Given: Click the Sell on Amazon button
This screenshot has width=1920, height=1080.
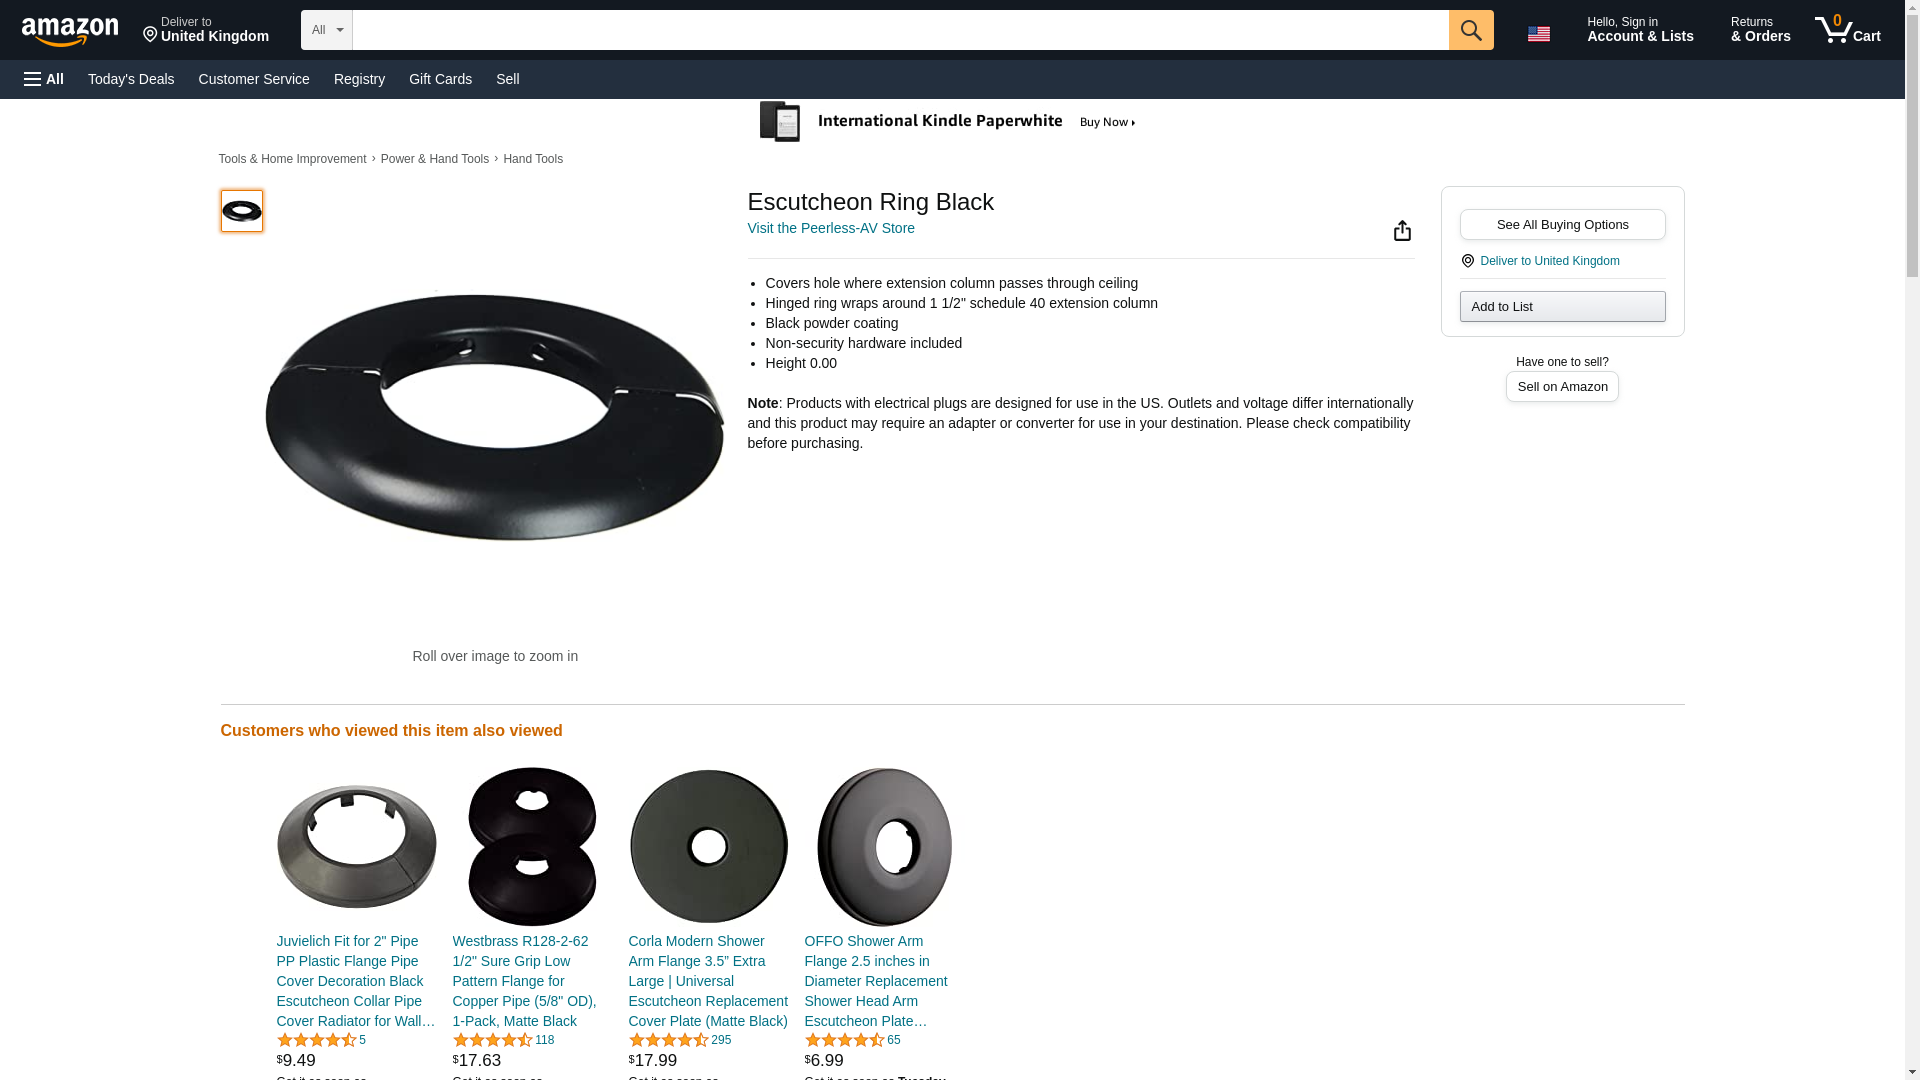Looking at the screenshot, I should (x=1562, y=386).
